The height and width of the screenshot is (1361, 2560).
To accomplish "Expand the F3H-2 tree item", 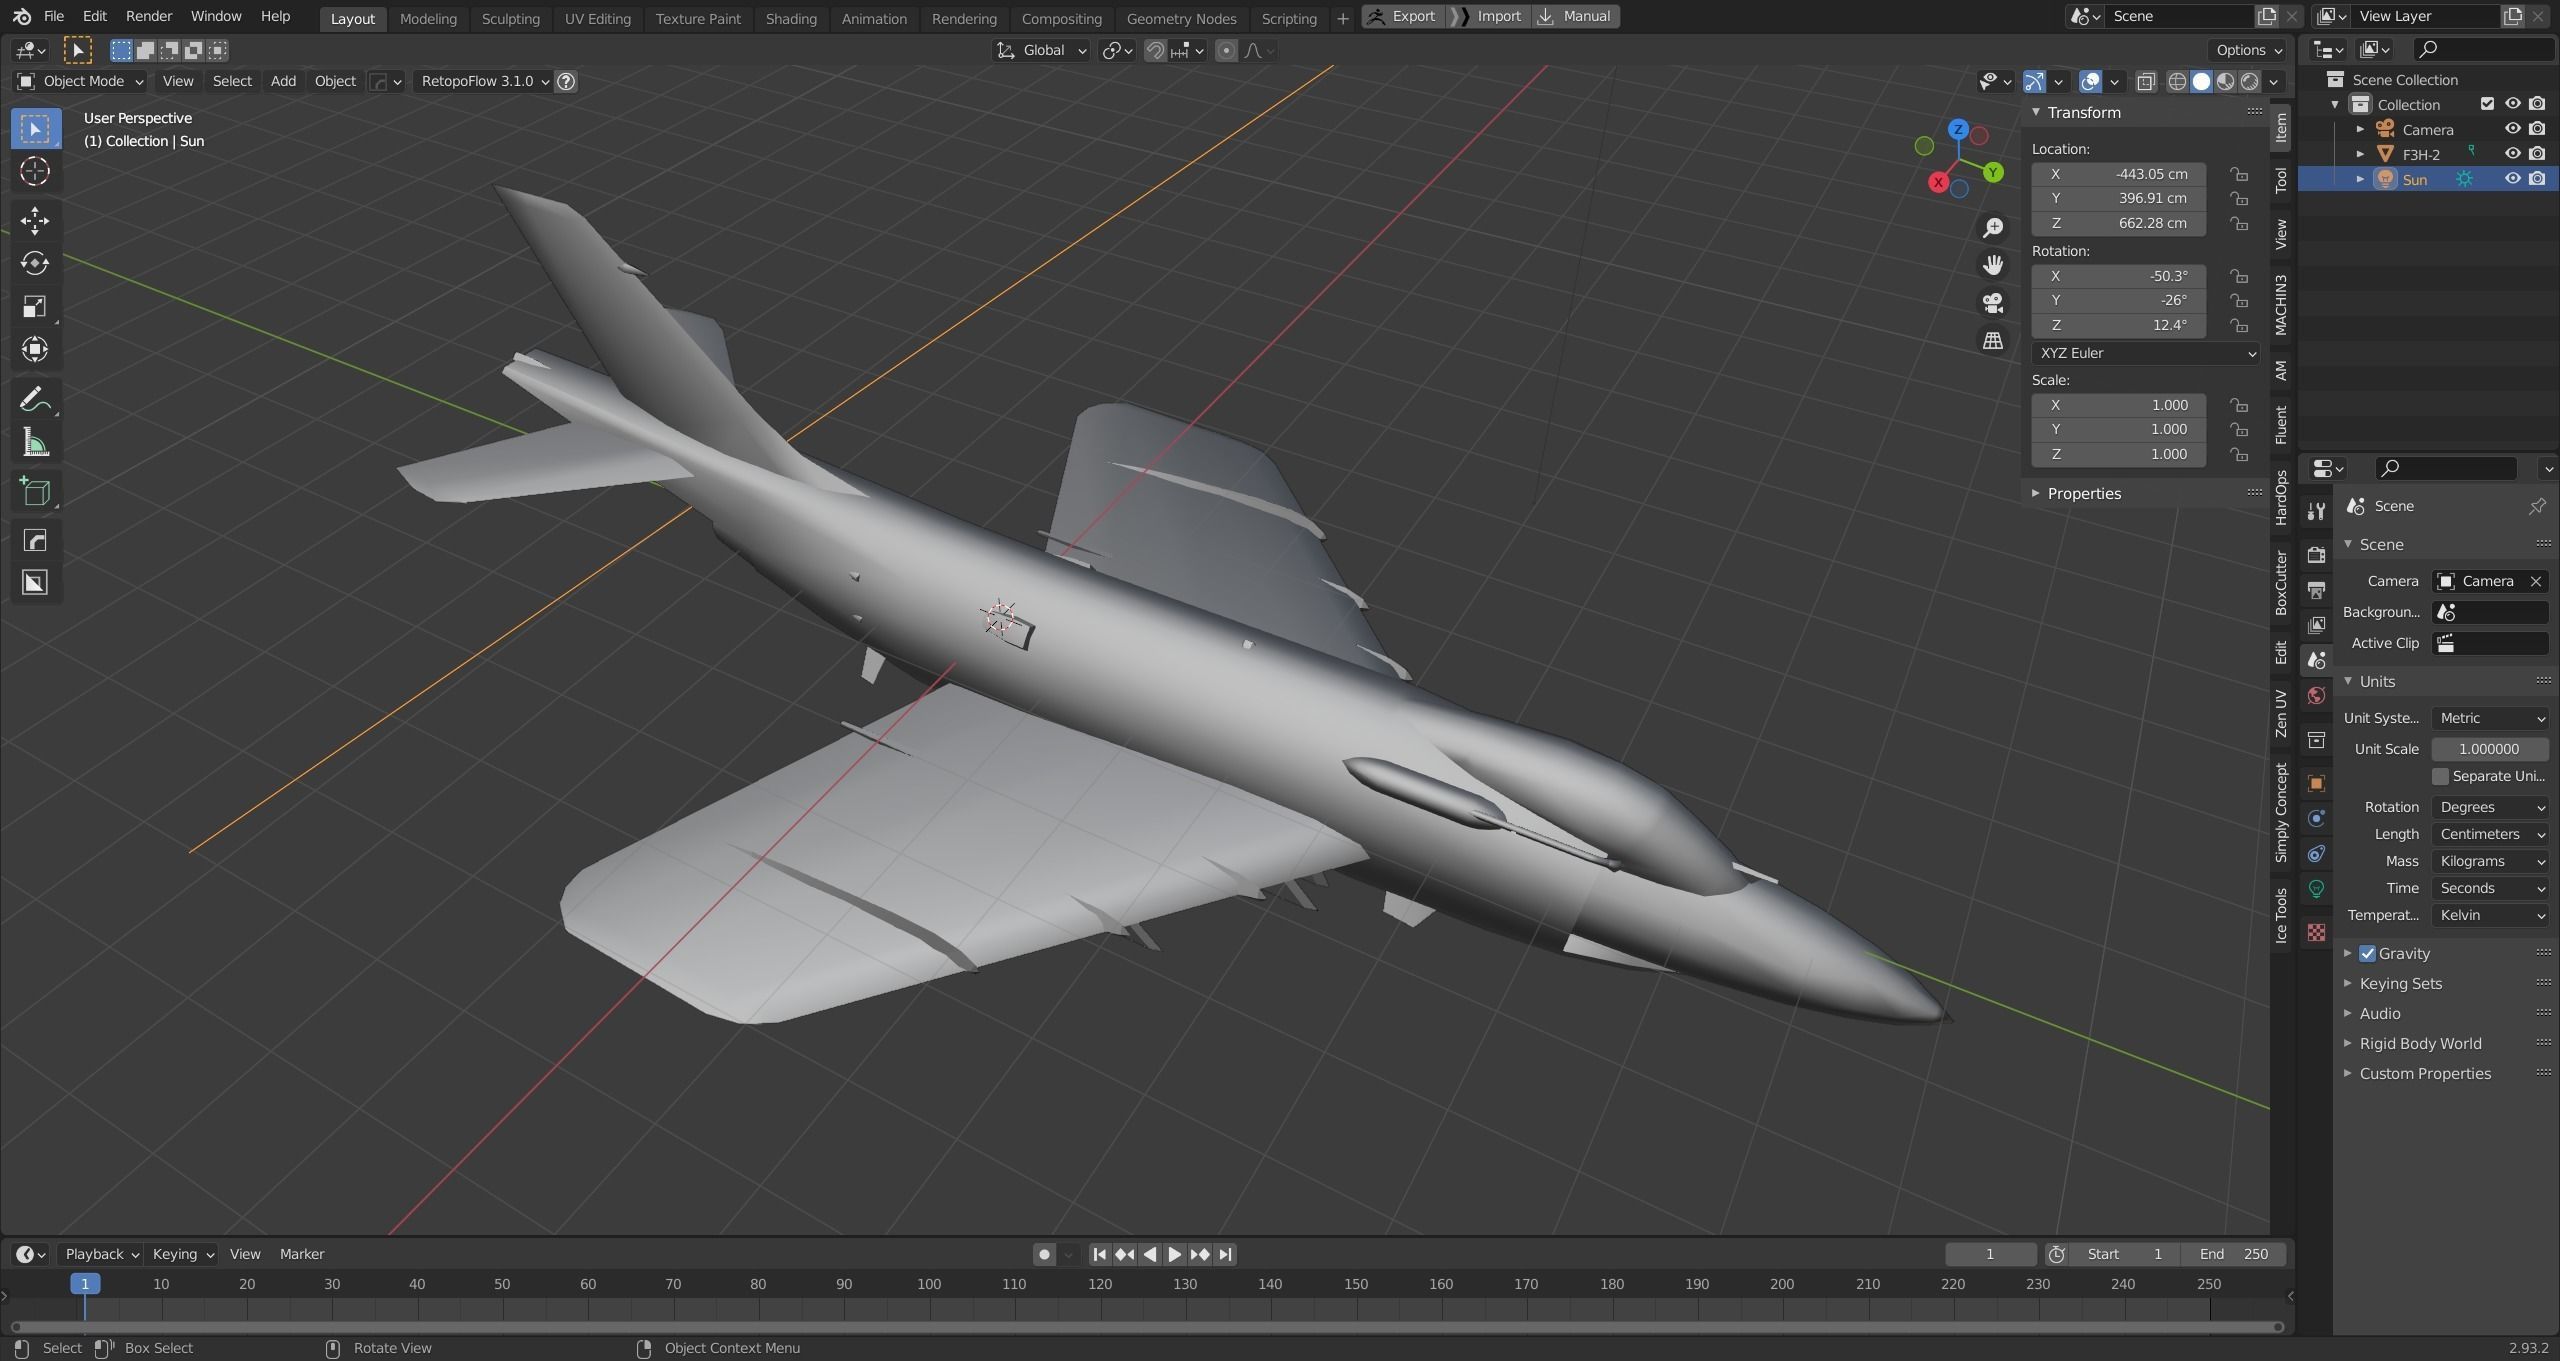I will [2361, 154].
